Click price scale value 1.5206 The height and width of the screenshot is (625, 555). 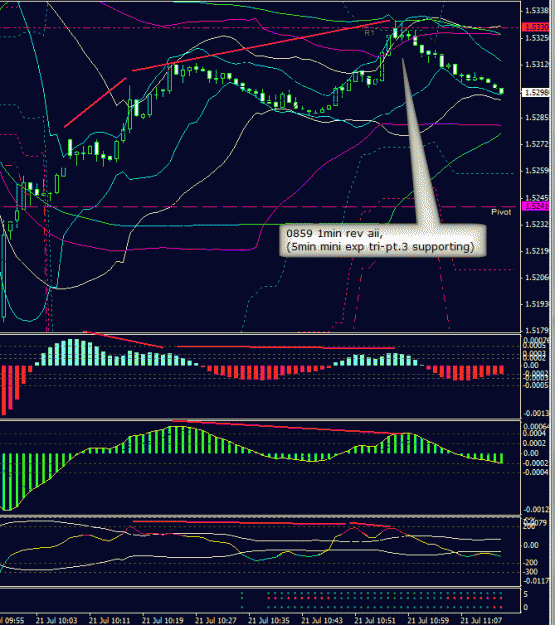[537, 277]
